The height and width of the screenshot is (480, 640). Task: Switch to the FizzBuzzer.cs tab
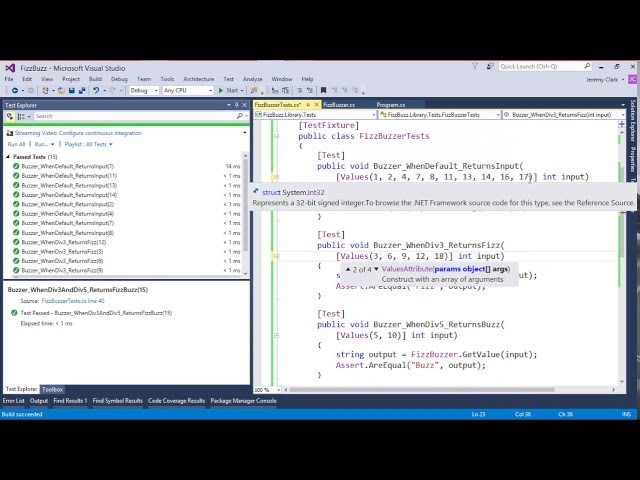339,105
